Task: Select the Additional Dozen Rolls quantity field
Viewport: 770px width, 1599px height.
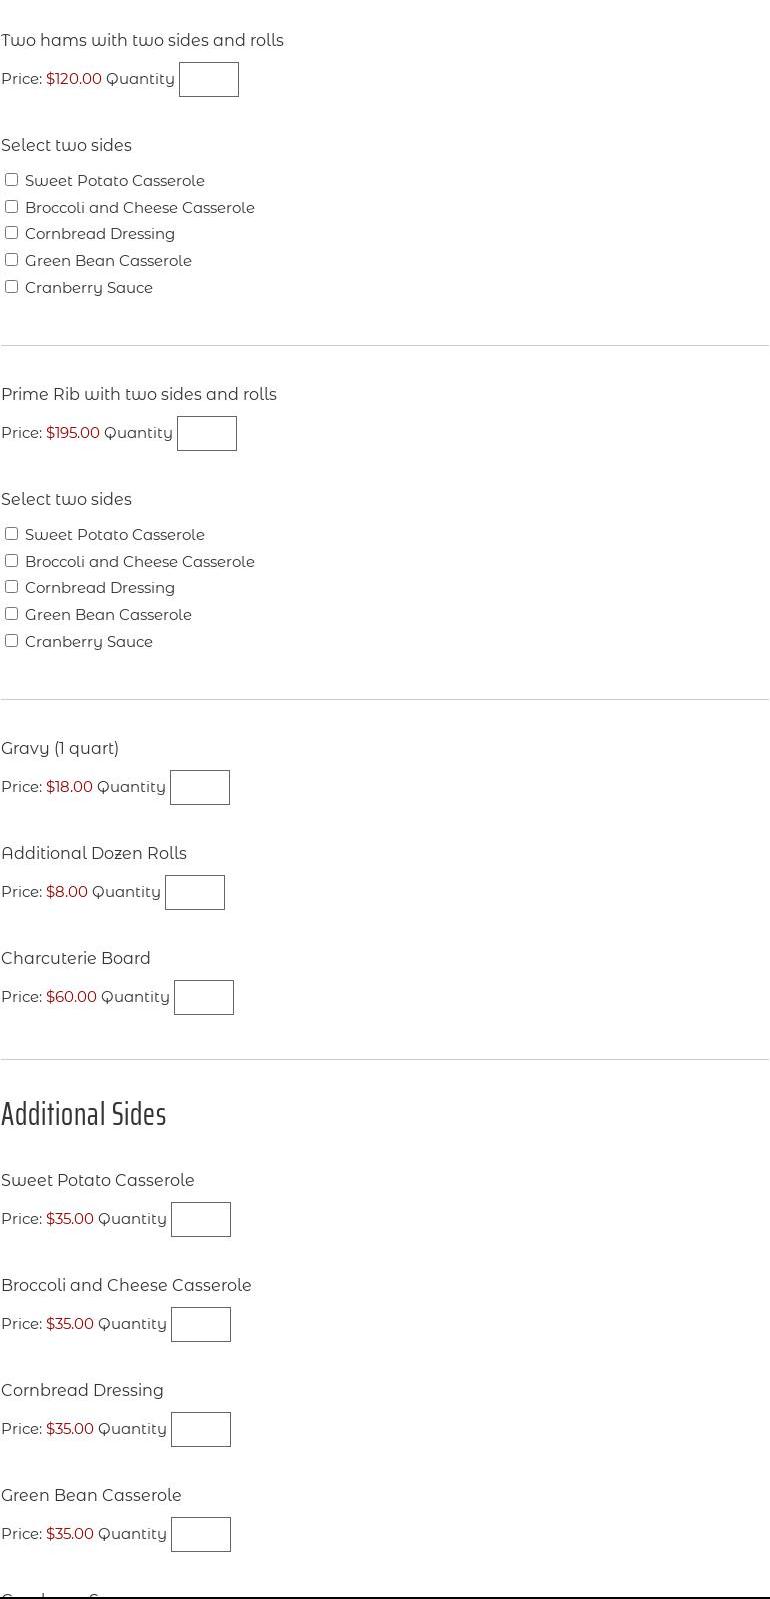Action: (194, 893)
